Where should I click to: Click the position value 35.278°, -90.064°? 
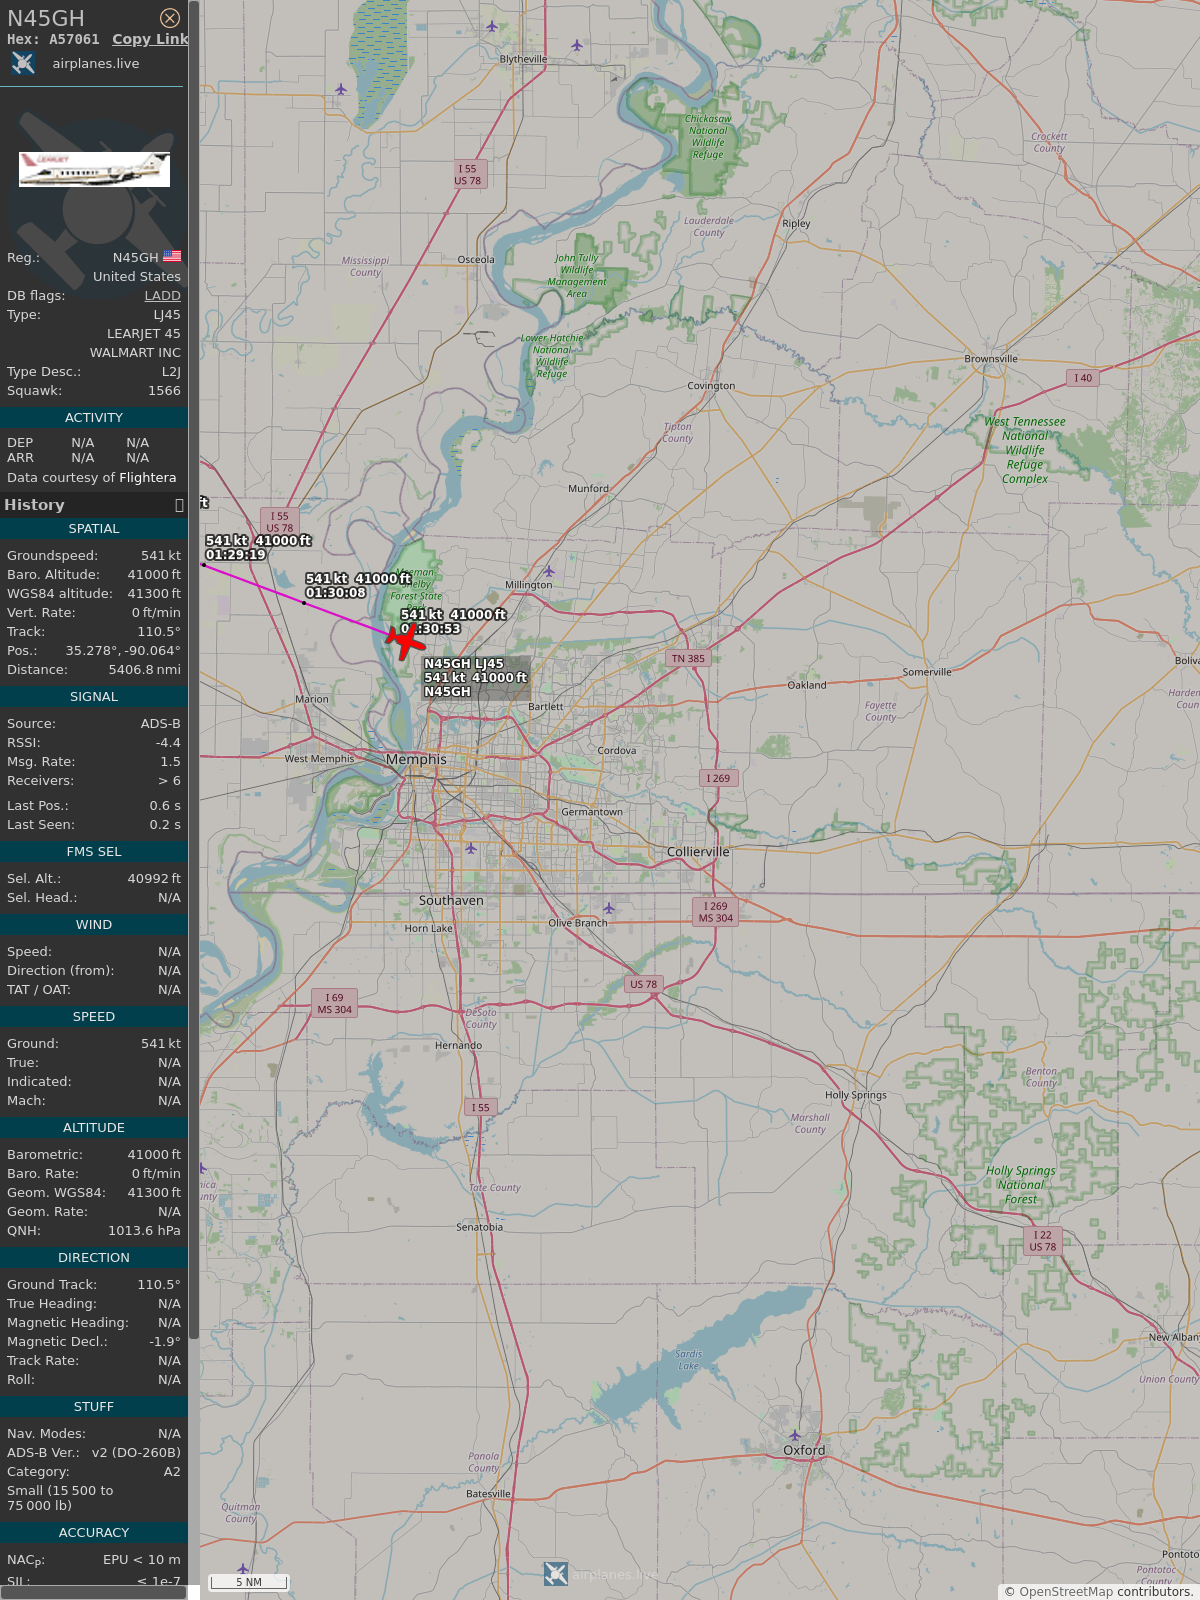[123, 651]
